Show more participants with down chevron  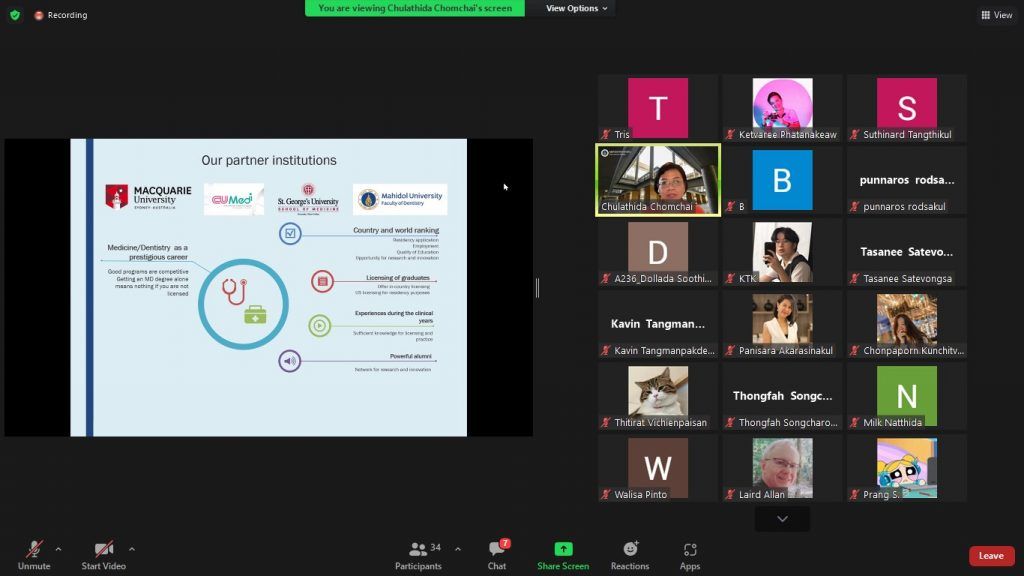(x=782, y=519)
